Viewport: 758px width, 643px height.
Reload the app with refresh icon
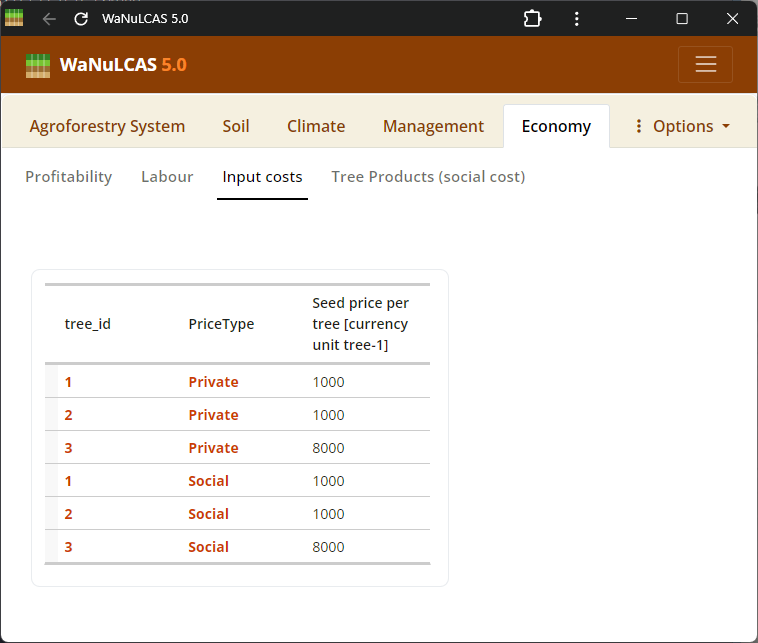point(82,19)
